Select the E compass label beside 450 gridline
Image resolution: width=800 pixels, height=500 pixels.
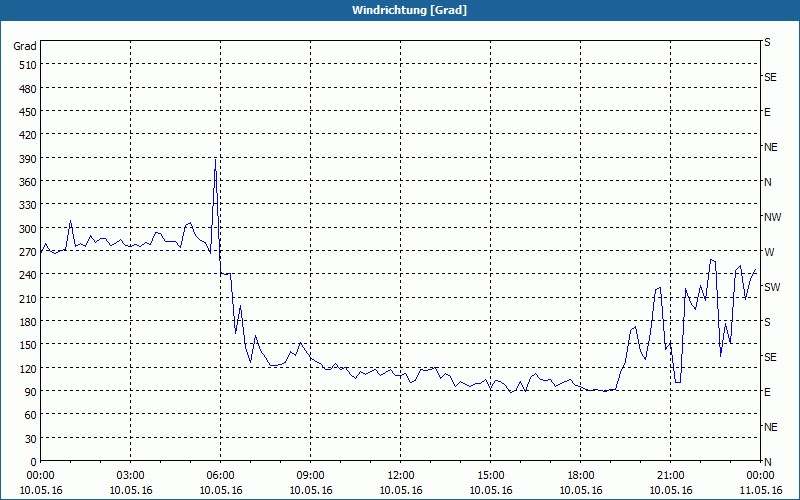click(x=767, y=112)
